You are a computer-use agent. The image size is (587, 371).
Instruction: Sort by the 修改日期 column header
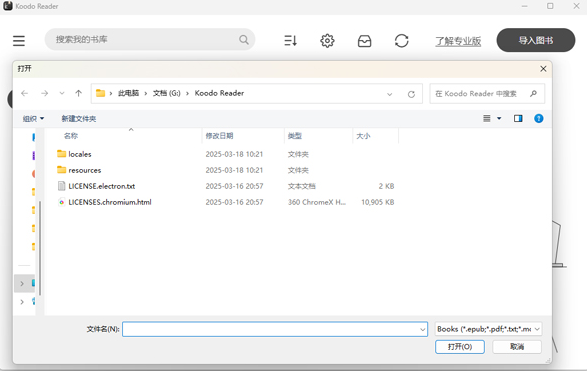tap(219, 136)
